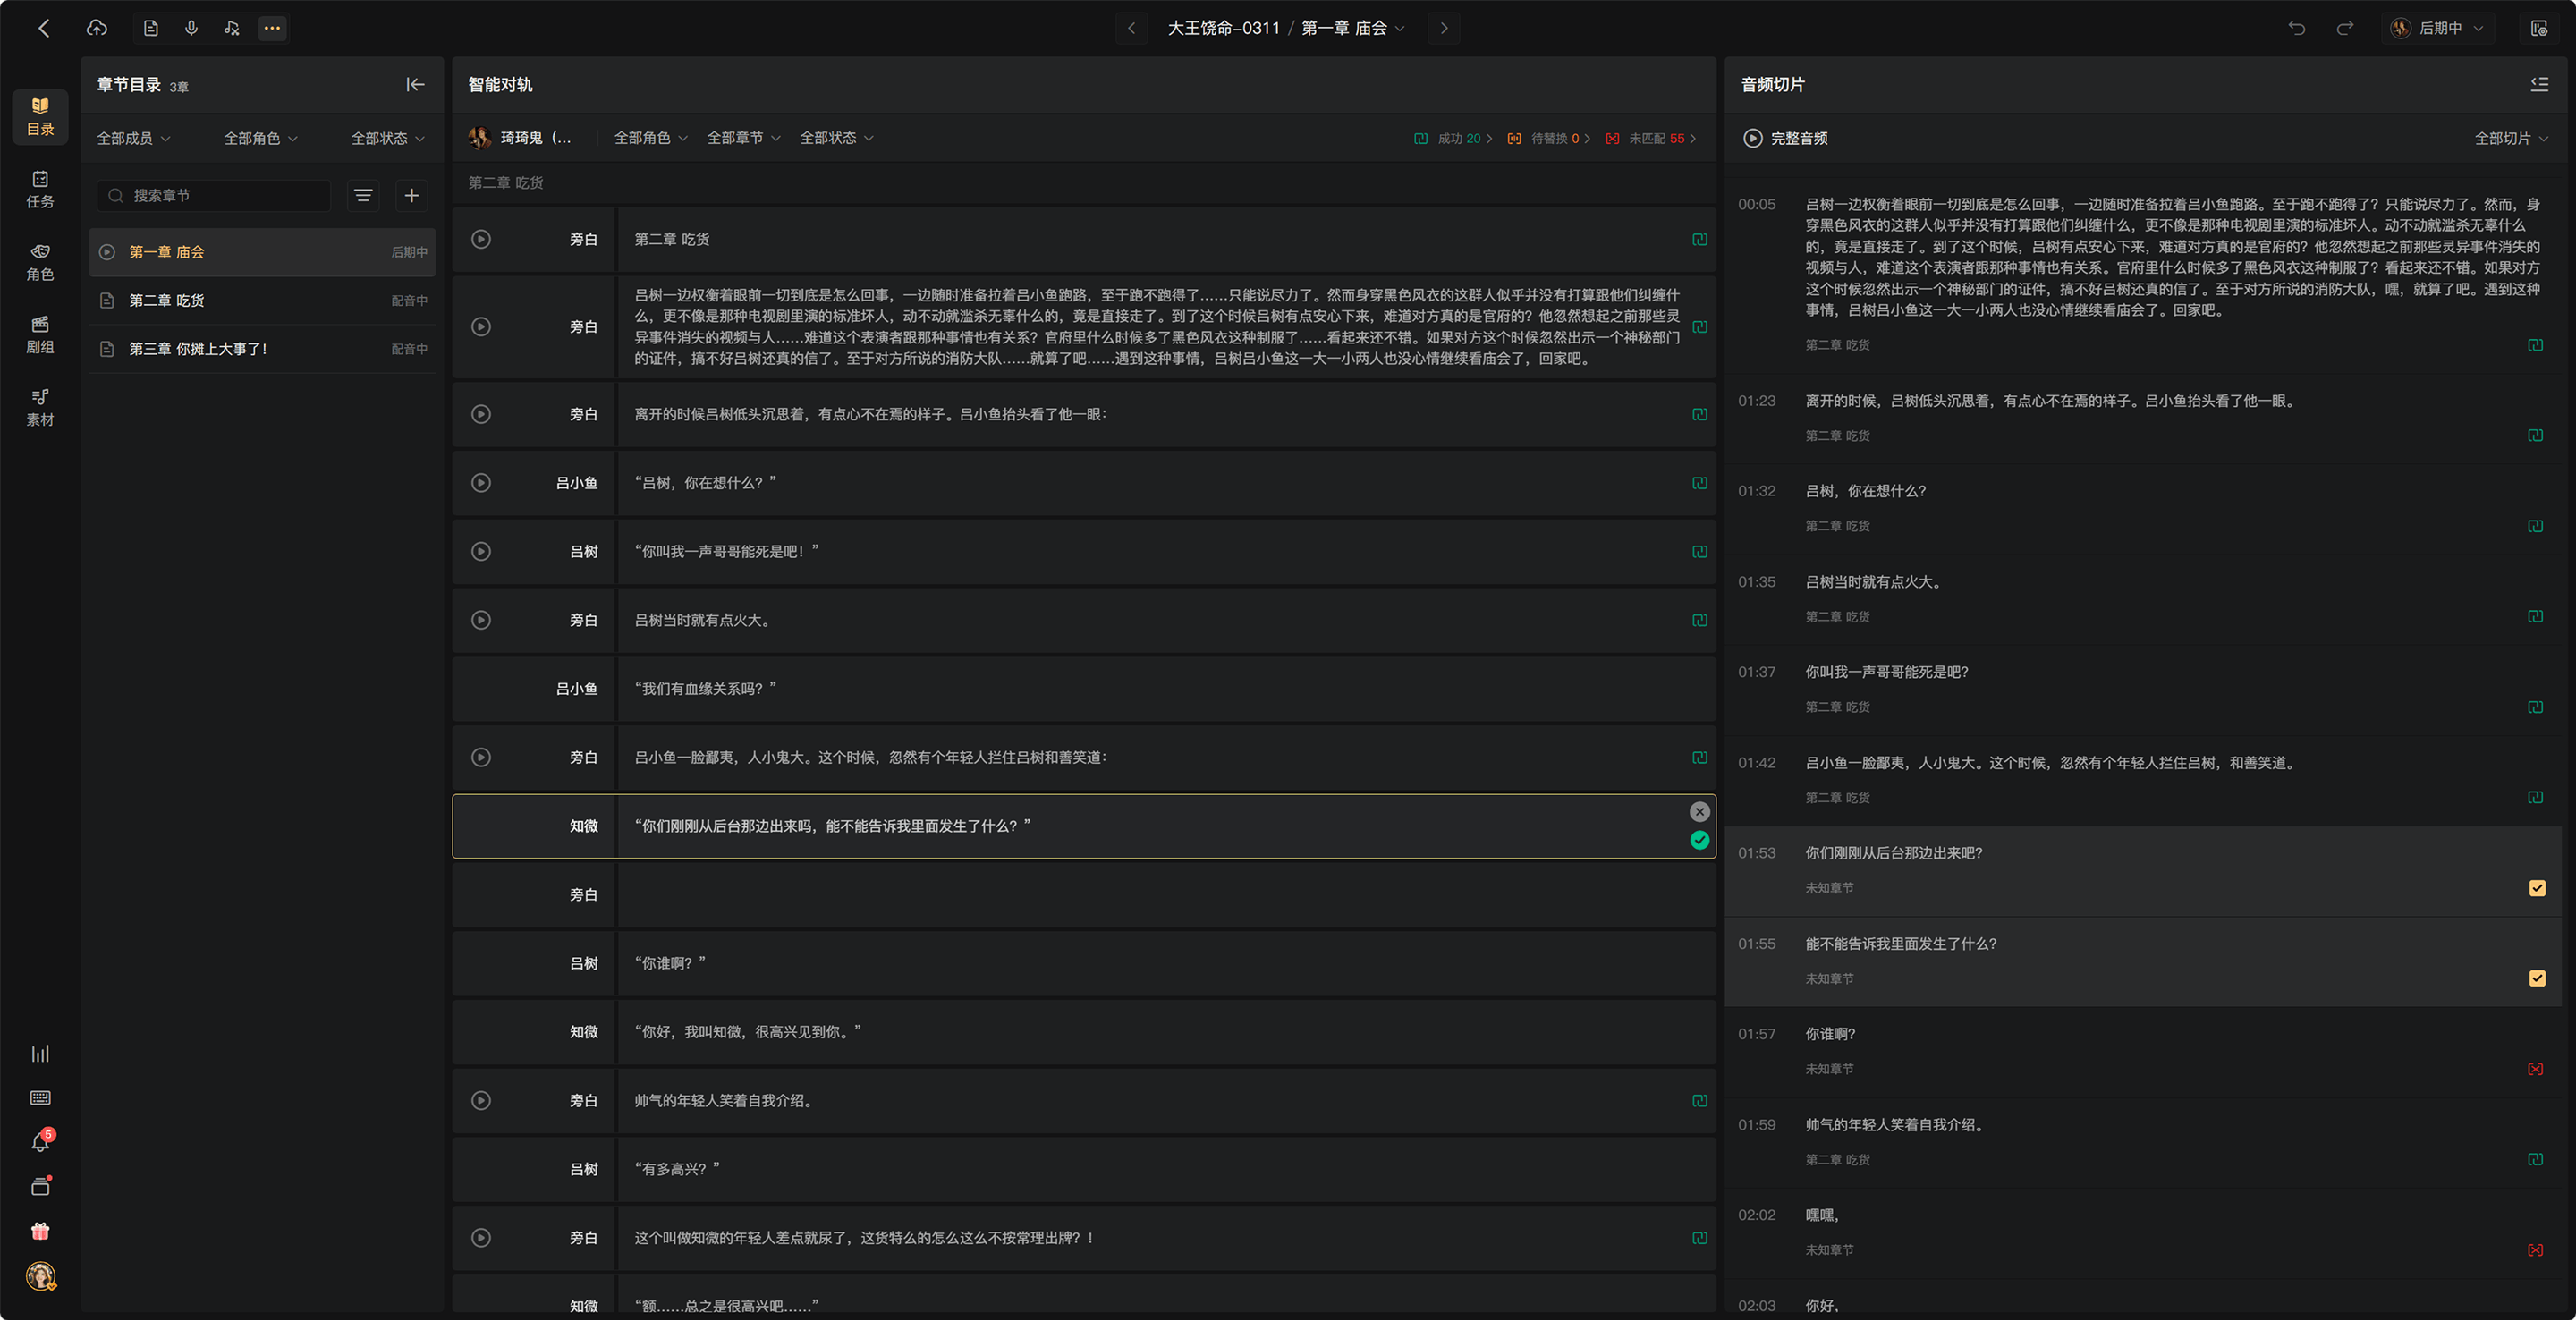Click the cloud upload icon in top bar

click(x=97, y=28)
